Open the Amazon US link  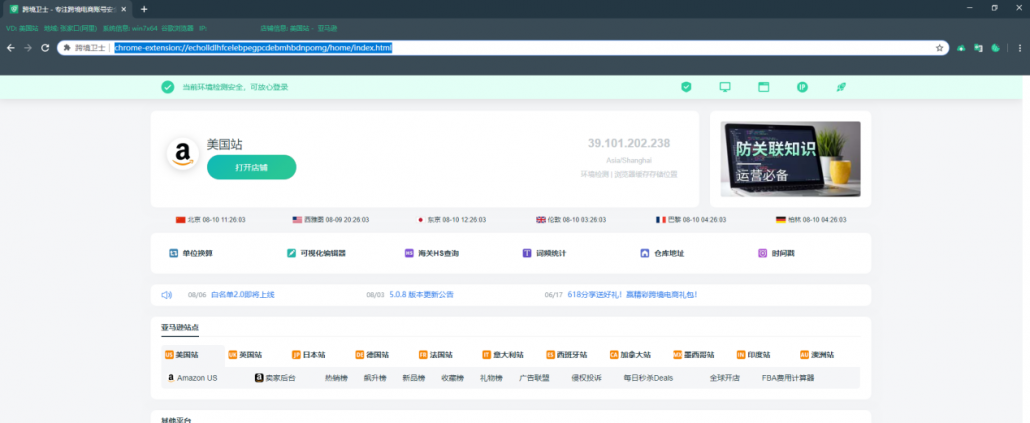point(192,378)
